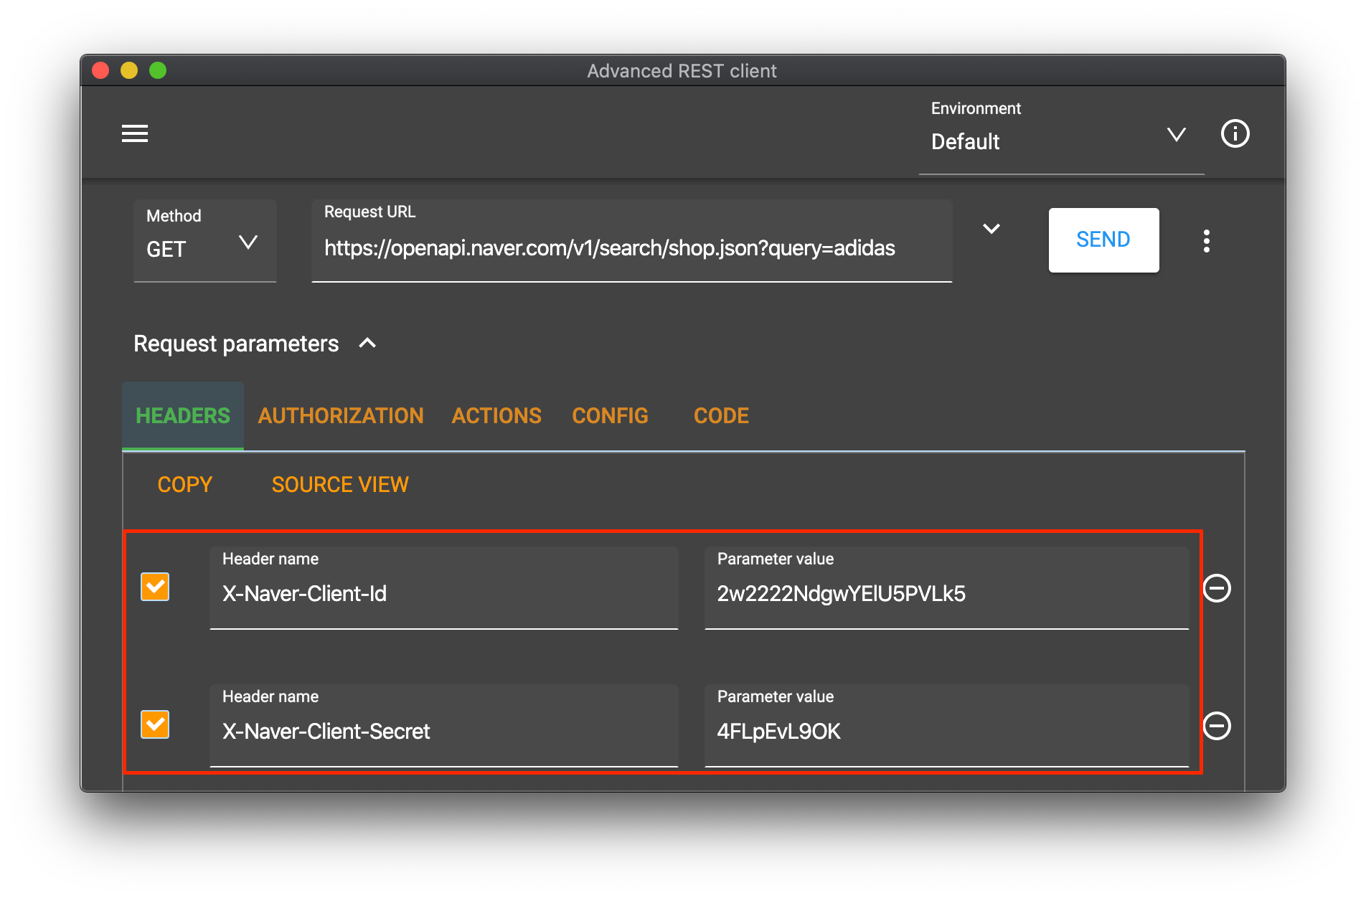Switch to the HEADERS tab
1366x898 pixels.
183,416
